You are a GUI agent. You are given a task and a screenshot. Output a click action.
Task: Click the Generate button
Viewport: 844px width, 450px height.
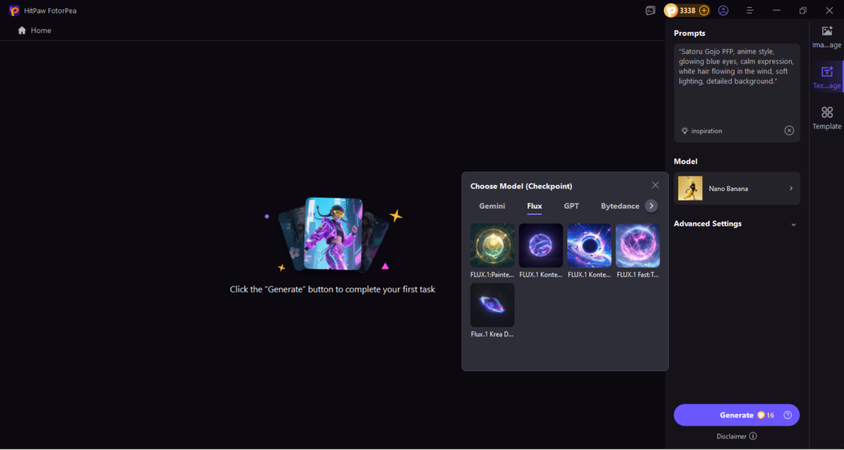tap(736, 415)
